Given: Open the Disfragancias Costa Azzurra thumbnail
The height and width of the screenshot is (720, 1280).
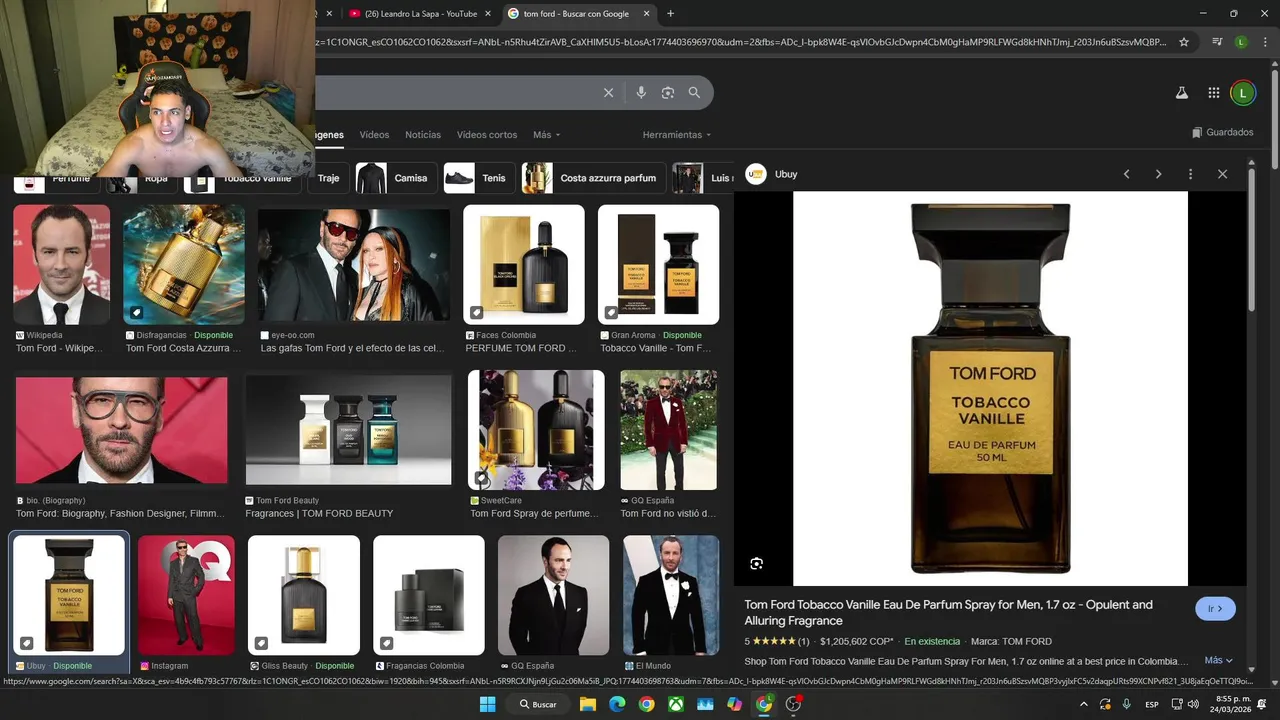Looking at the screenshot, I should click(184, 264).
